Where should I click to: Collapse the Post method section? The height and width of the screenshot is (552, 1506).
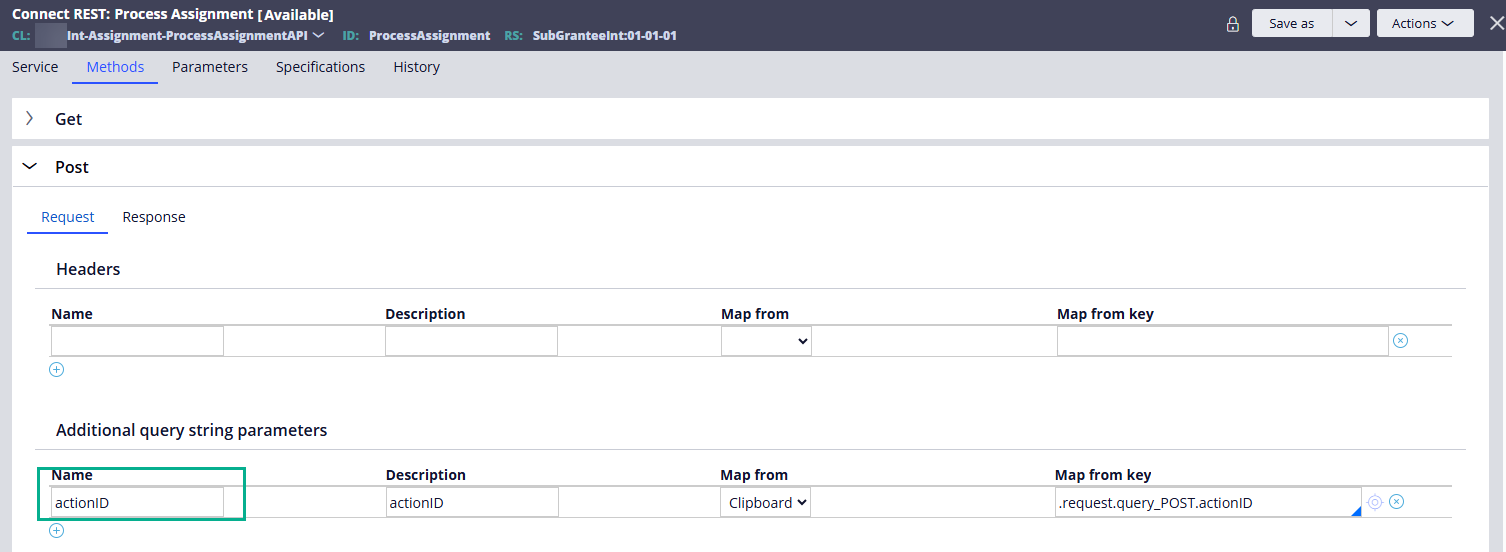click(29, 167)
